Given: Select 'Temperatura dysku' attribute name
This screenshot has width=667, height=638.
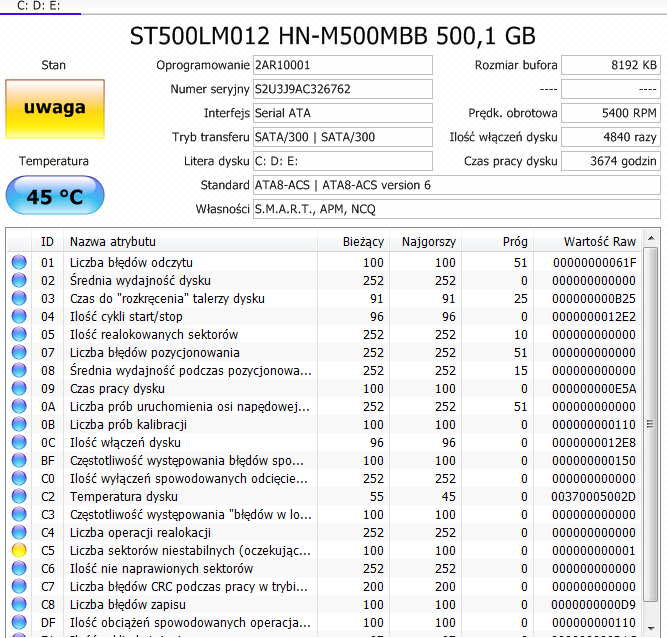Looking at the screenshot, I should point(124,497).
